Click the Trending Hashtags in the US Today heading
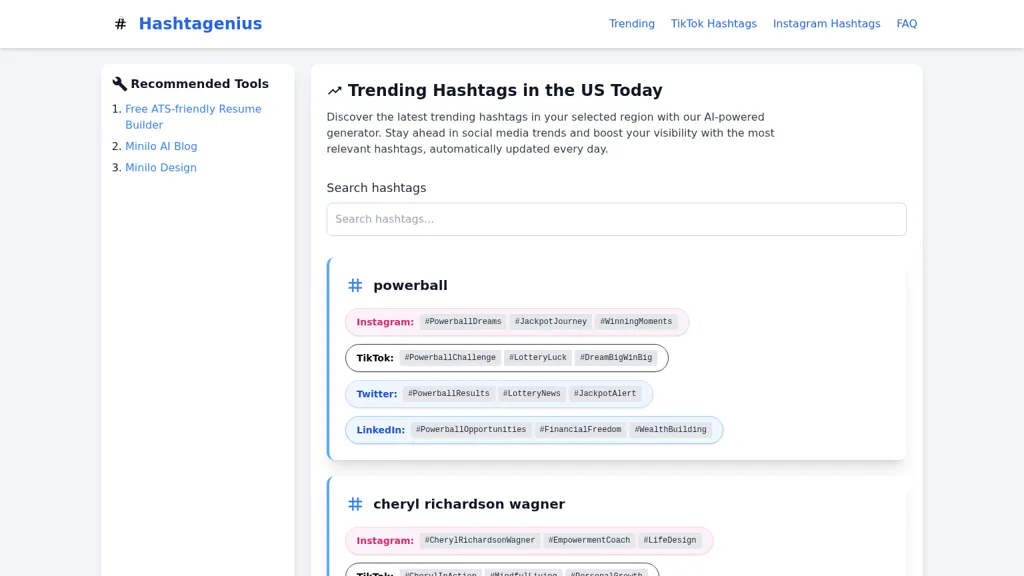 coord(505,90)
